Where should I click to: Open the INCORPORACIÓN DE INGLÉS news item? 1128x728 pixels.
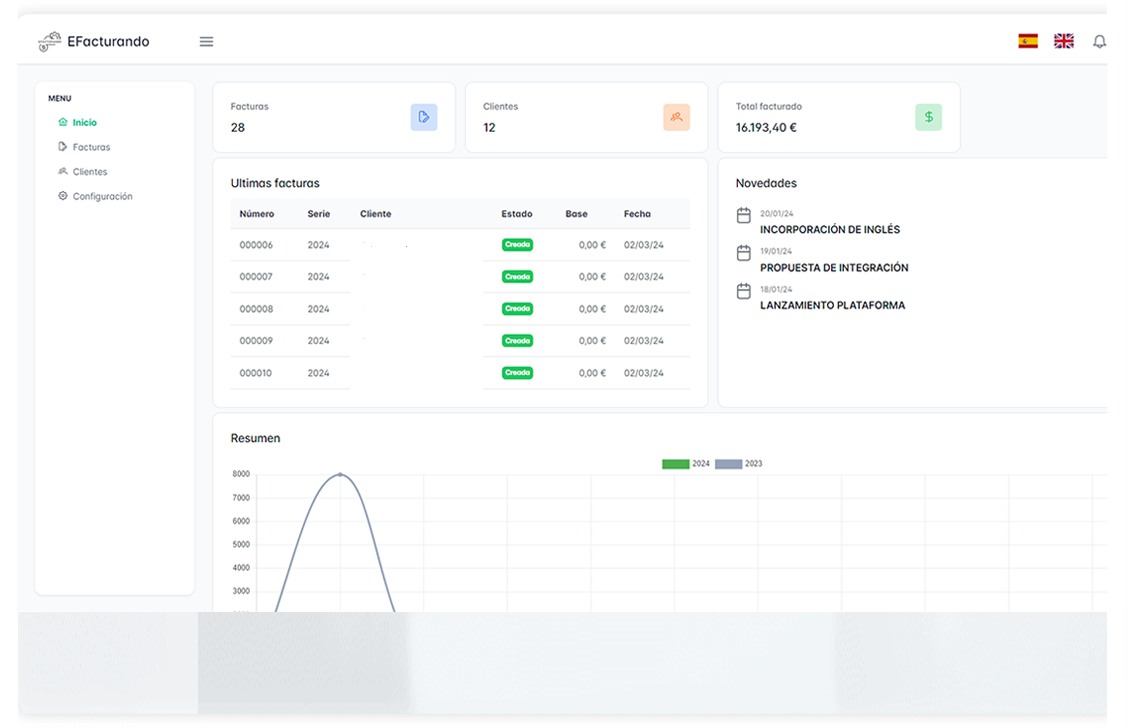(829, 230)
